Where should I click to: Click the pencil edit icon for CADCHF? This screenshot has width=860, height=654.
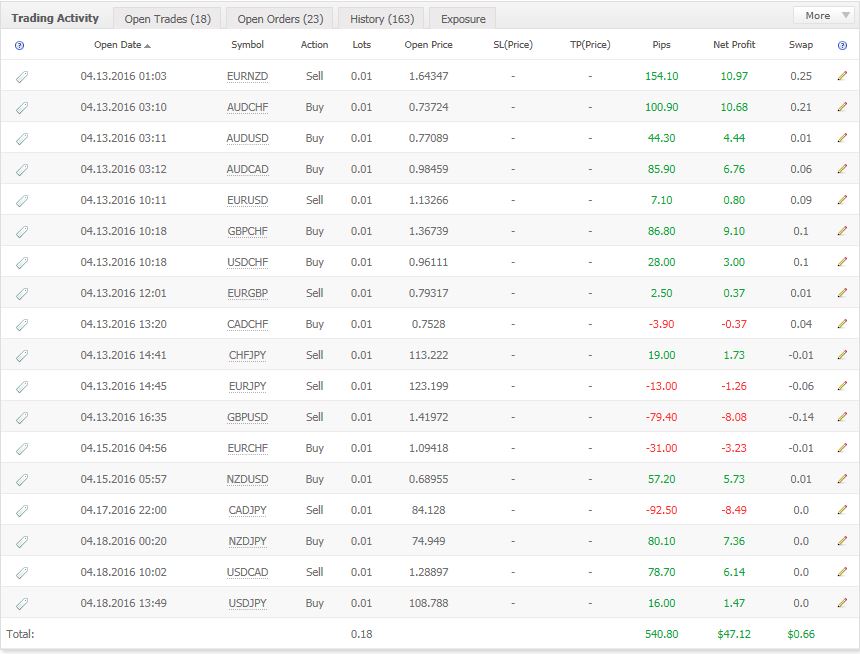(x=842, y=324)
